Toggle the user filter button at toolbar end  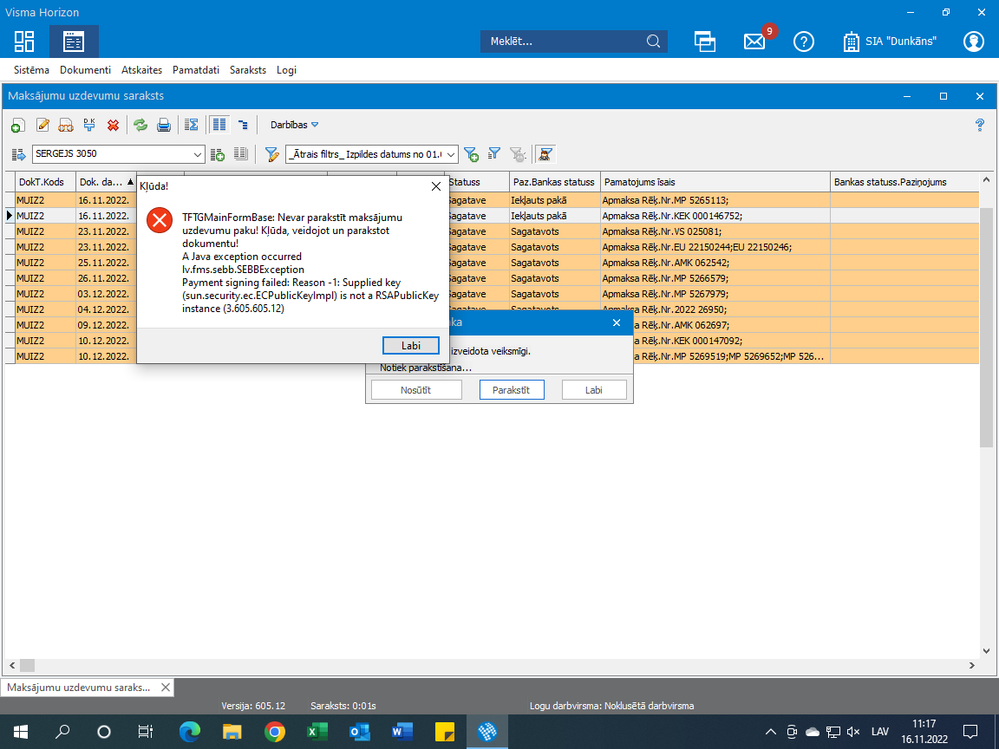545,154
